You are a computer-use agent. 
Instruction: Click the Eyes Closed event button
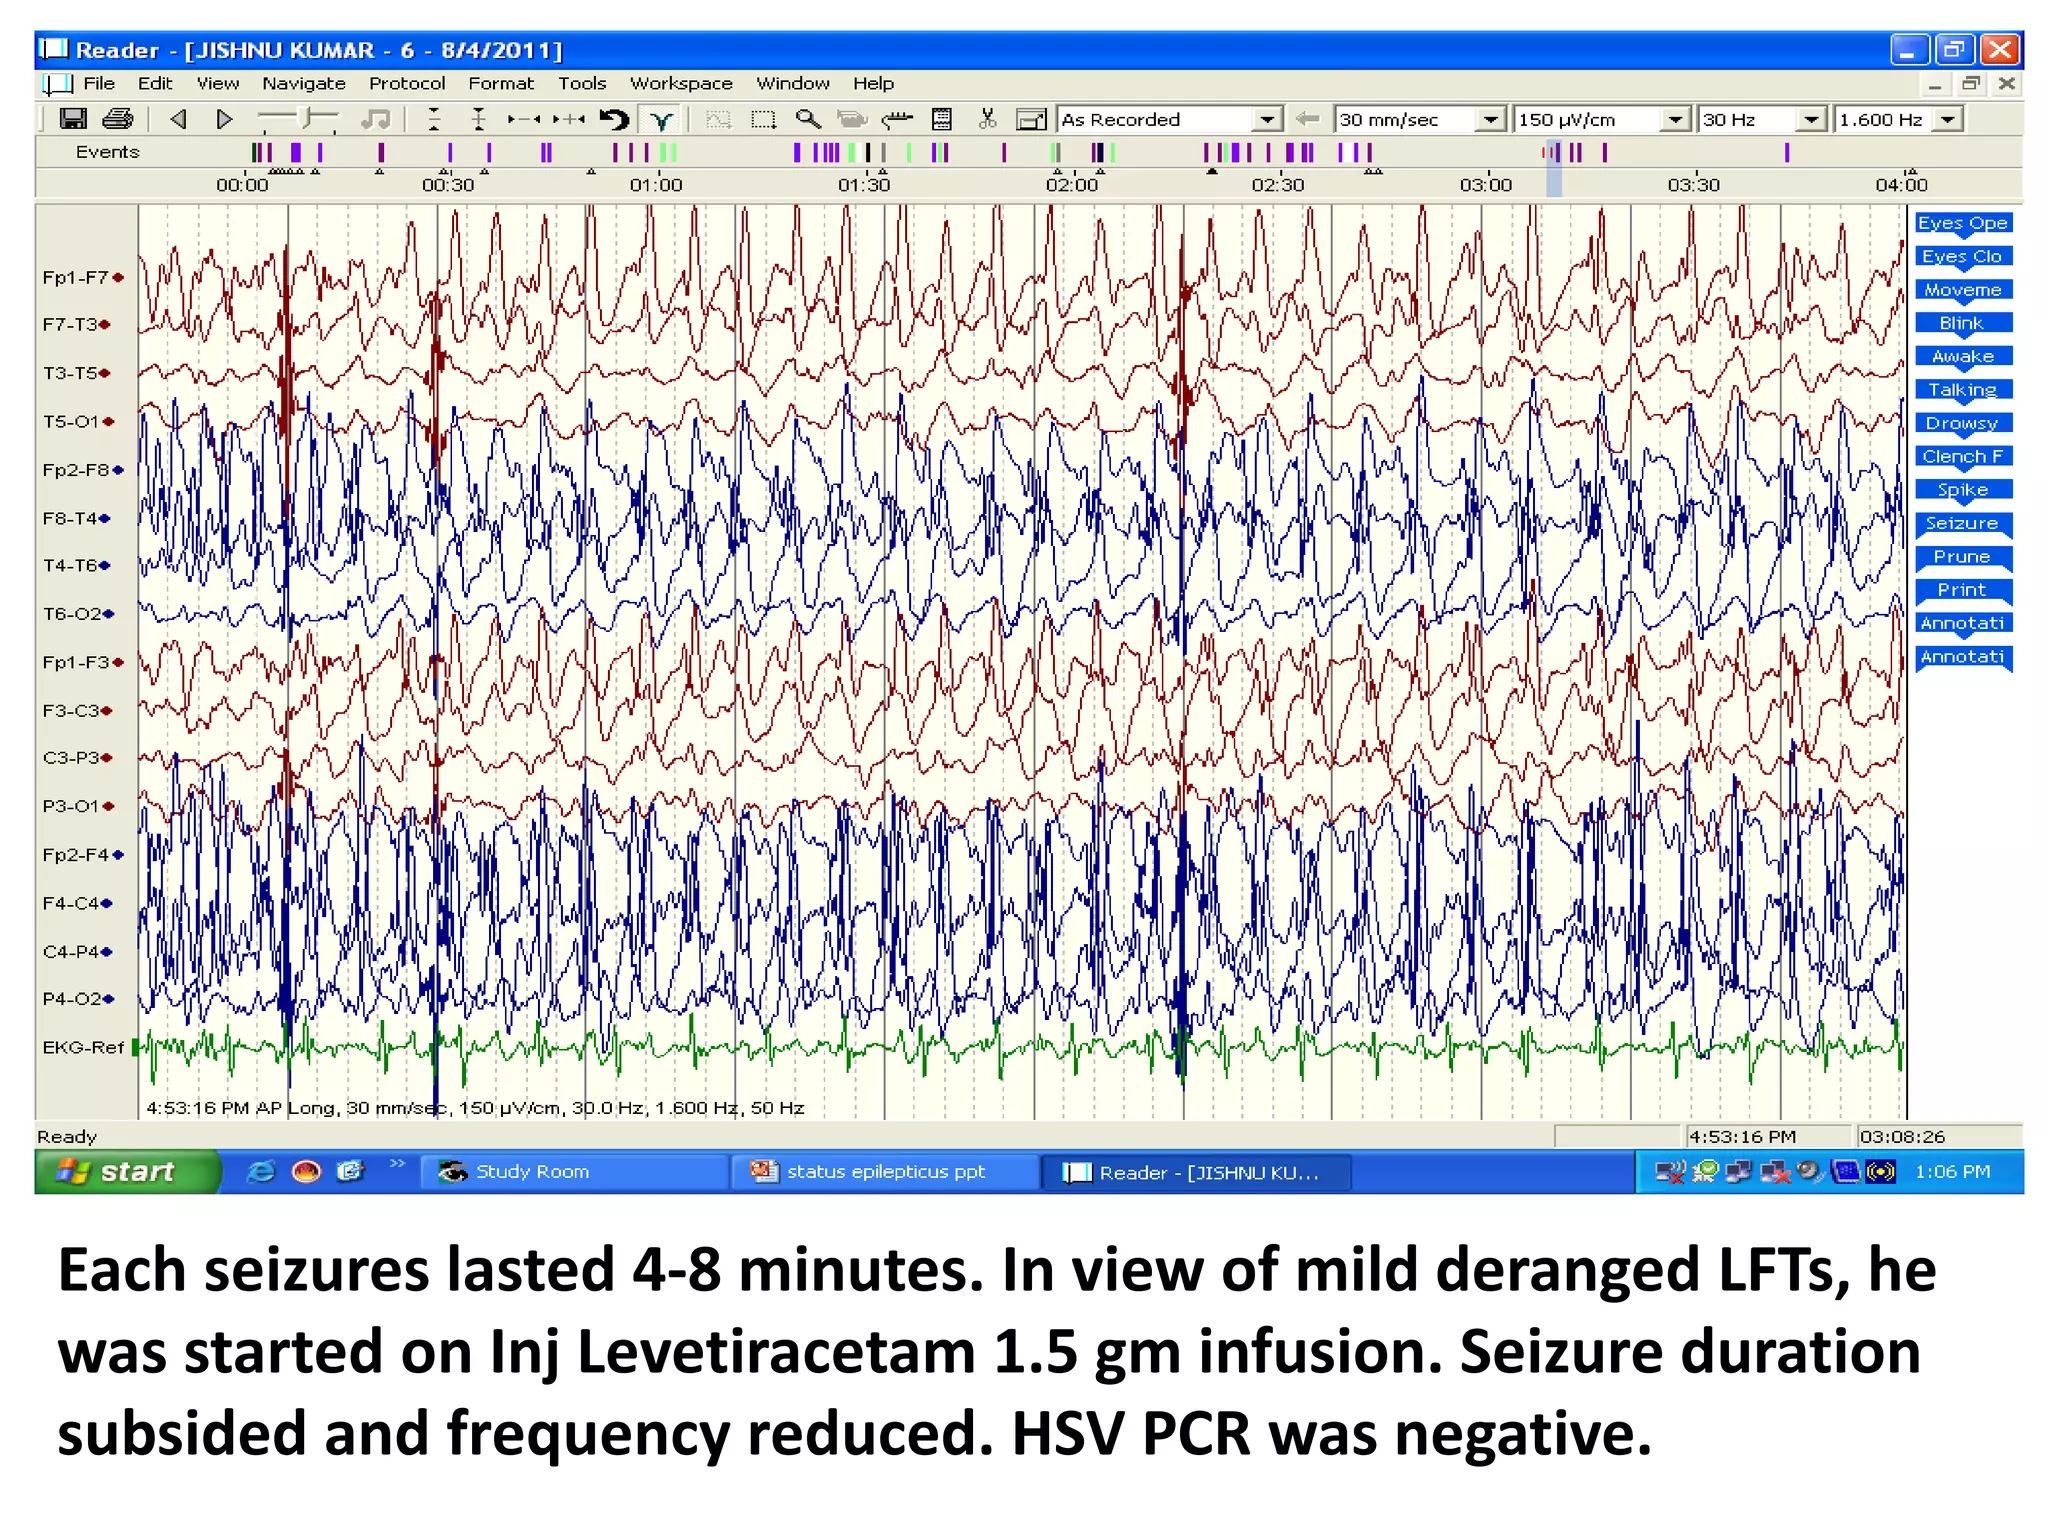pyautogui.click(x=1963, y=257)
